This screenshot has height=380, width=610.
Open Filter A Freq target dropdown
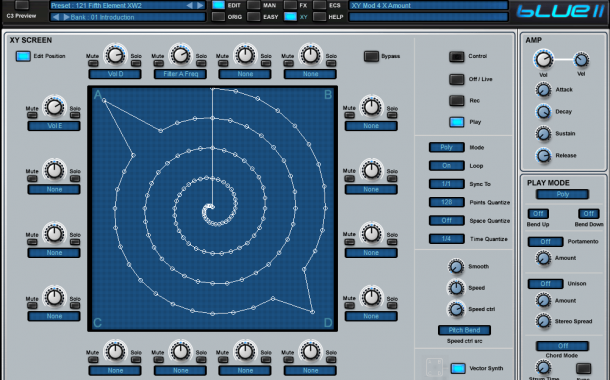181,74
